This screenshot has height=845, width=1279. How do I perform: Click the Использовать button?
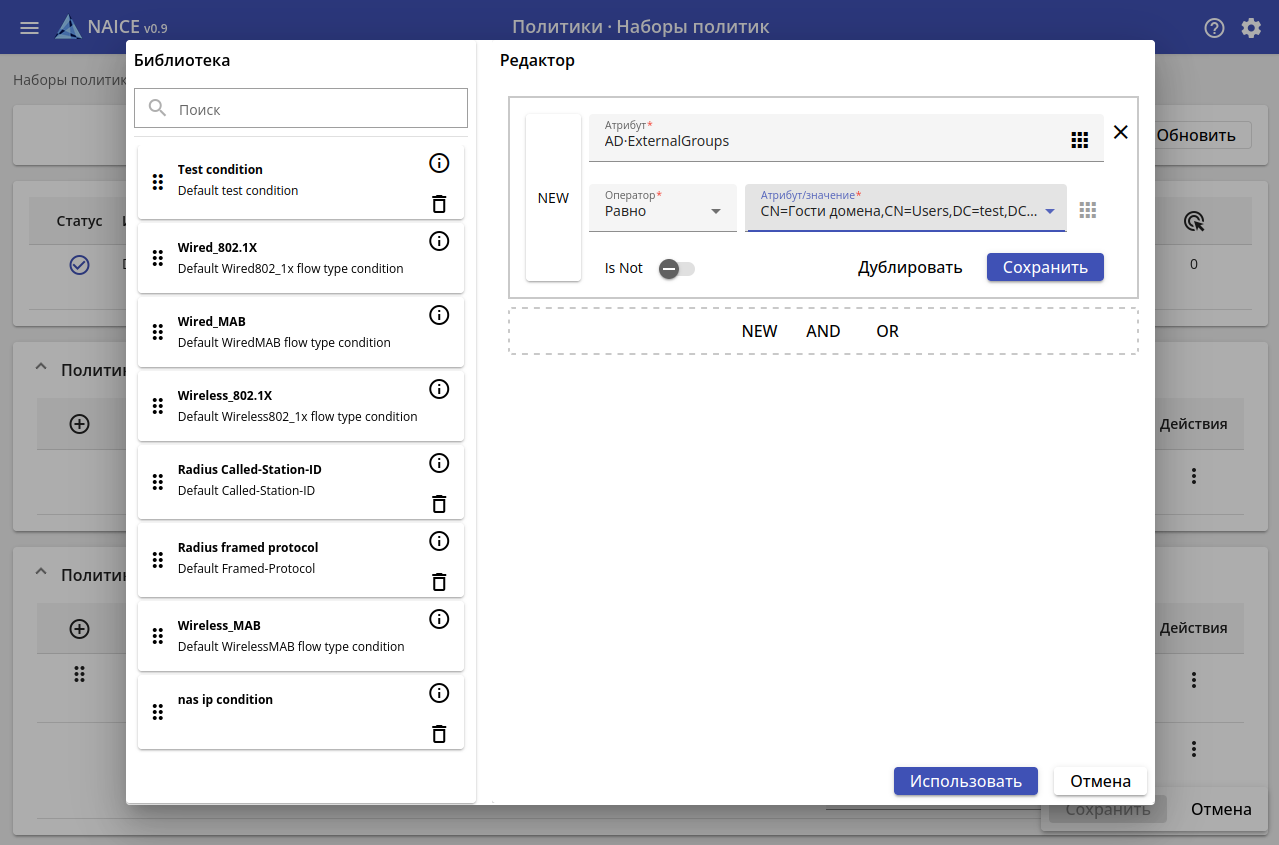pos(965,781)
